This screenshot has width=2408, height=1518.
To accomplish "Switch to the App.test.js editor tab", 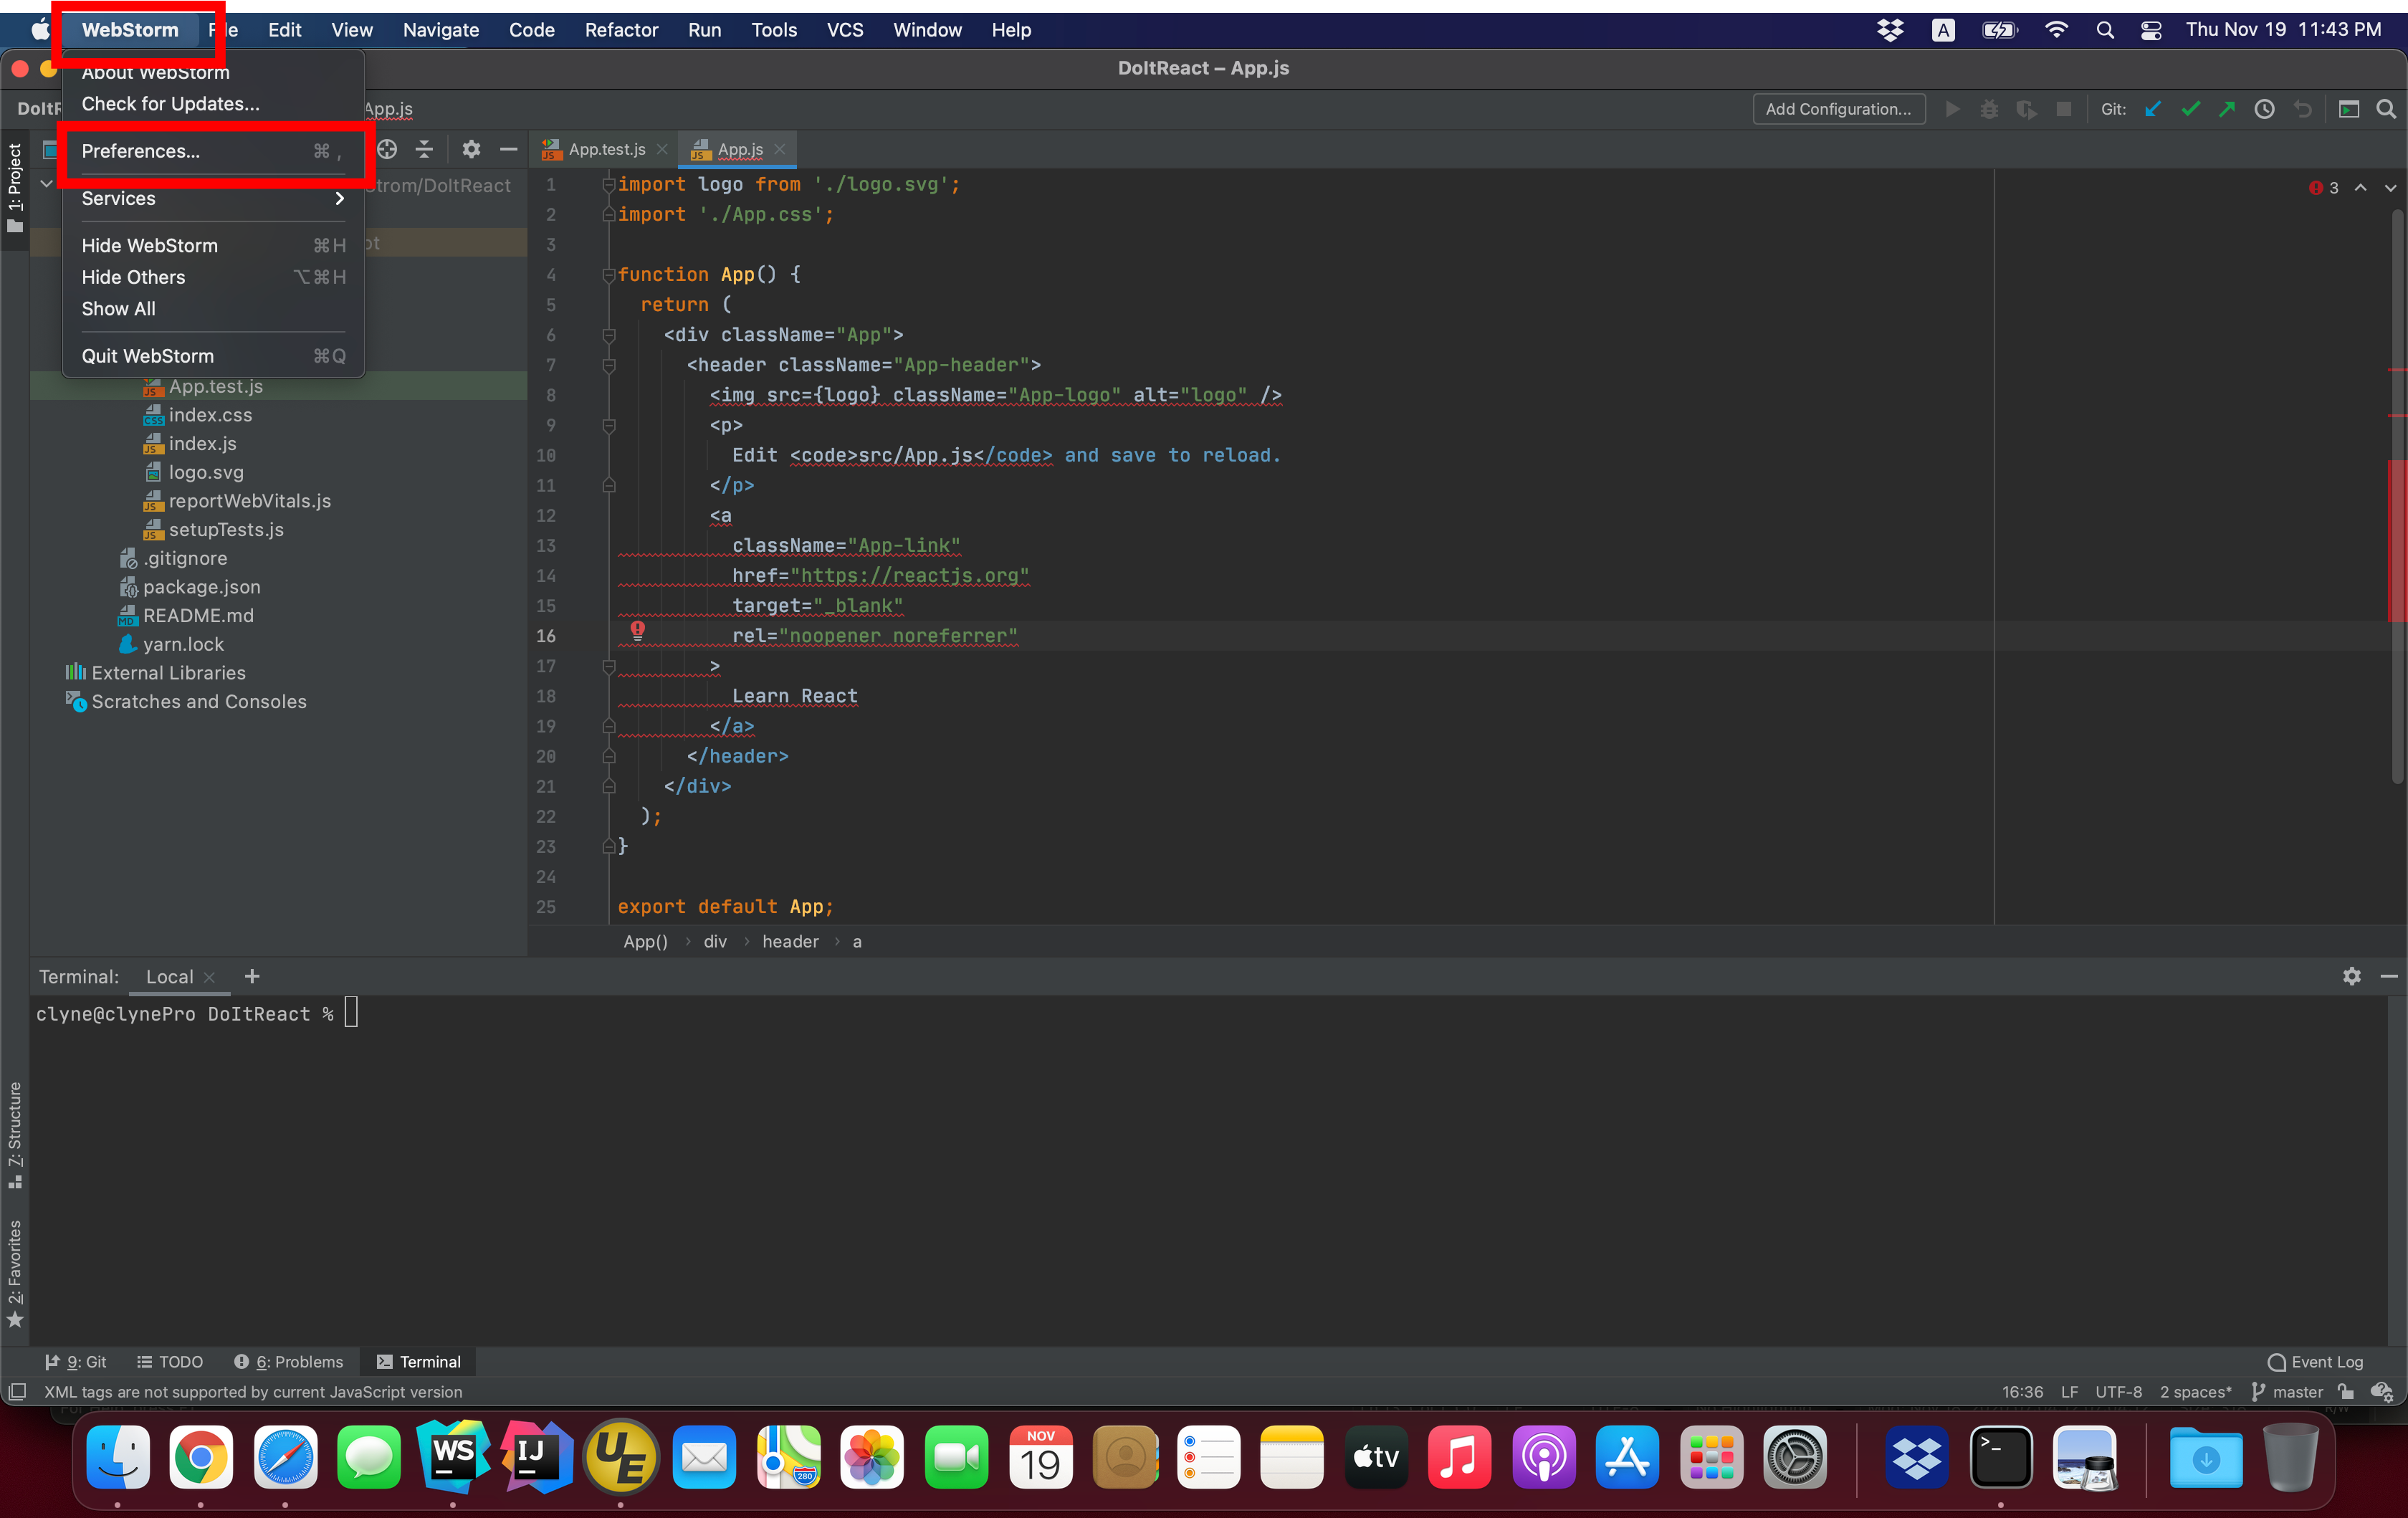I will pos(606,149).
